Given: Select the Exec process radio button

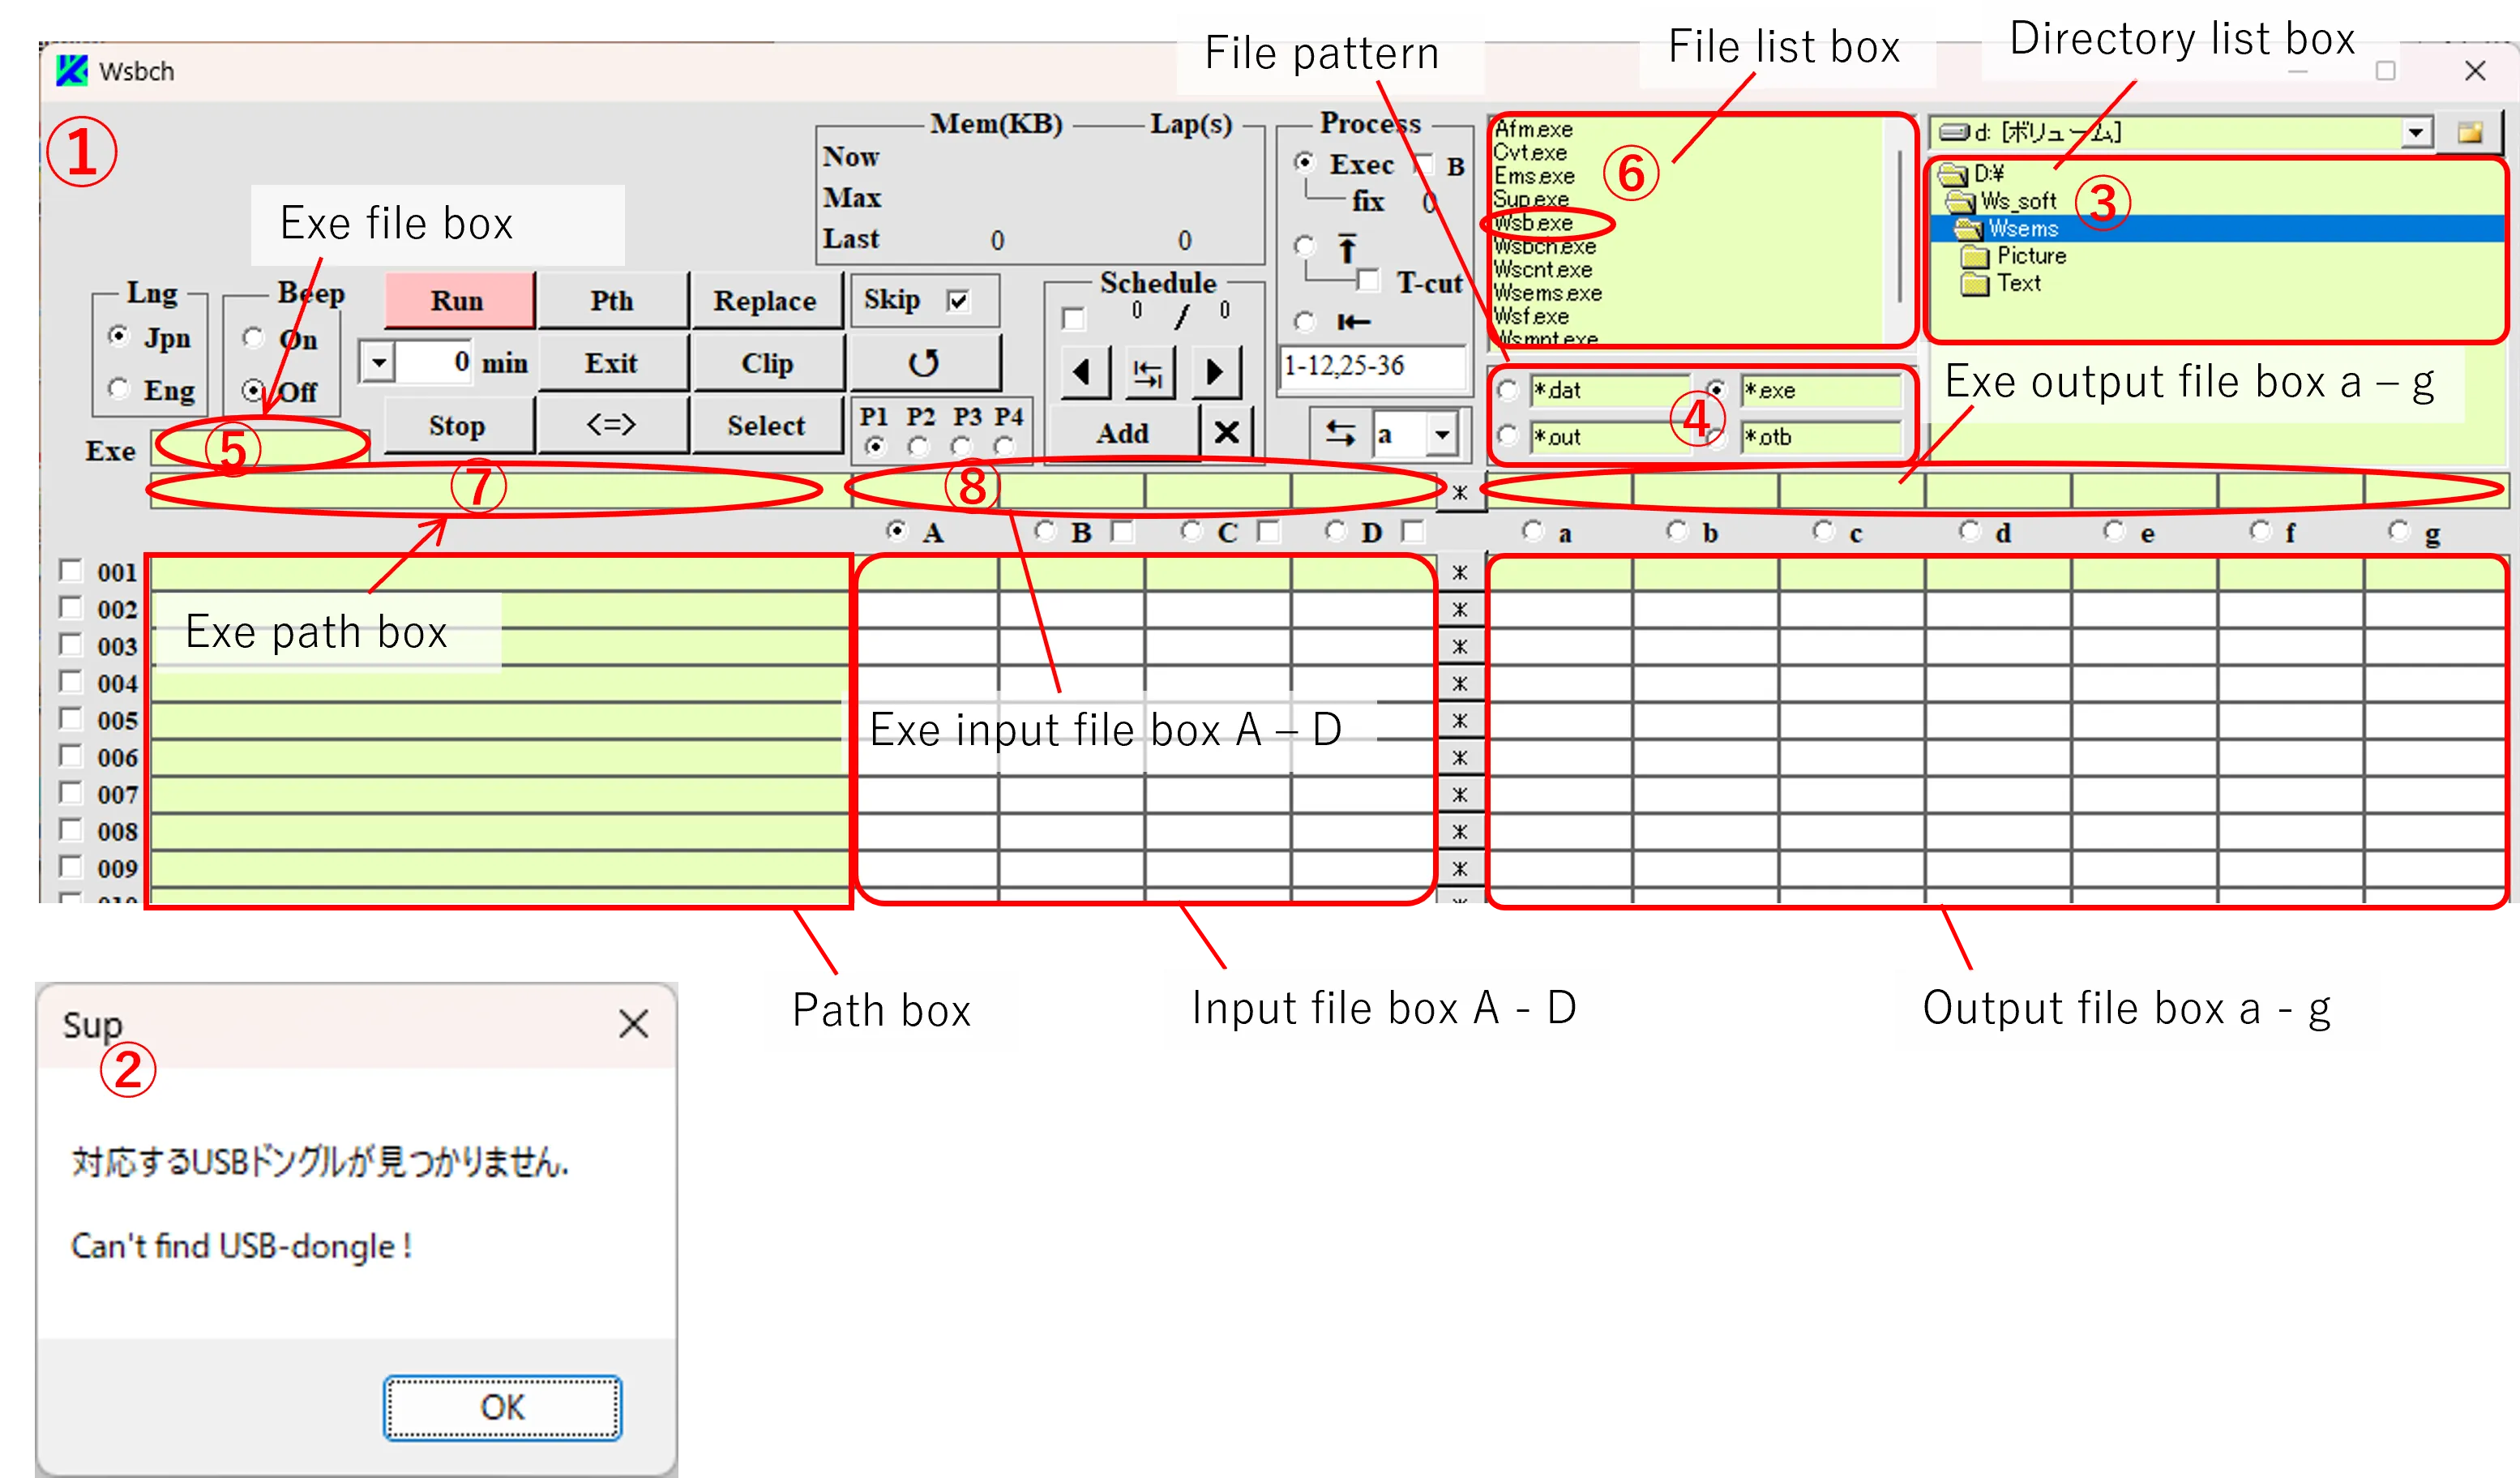Looking at the screenshot, I should (x=1305, y=161).
